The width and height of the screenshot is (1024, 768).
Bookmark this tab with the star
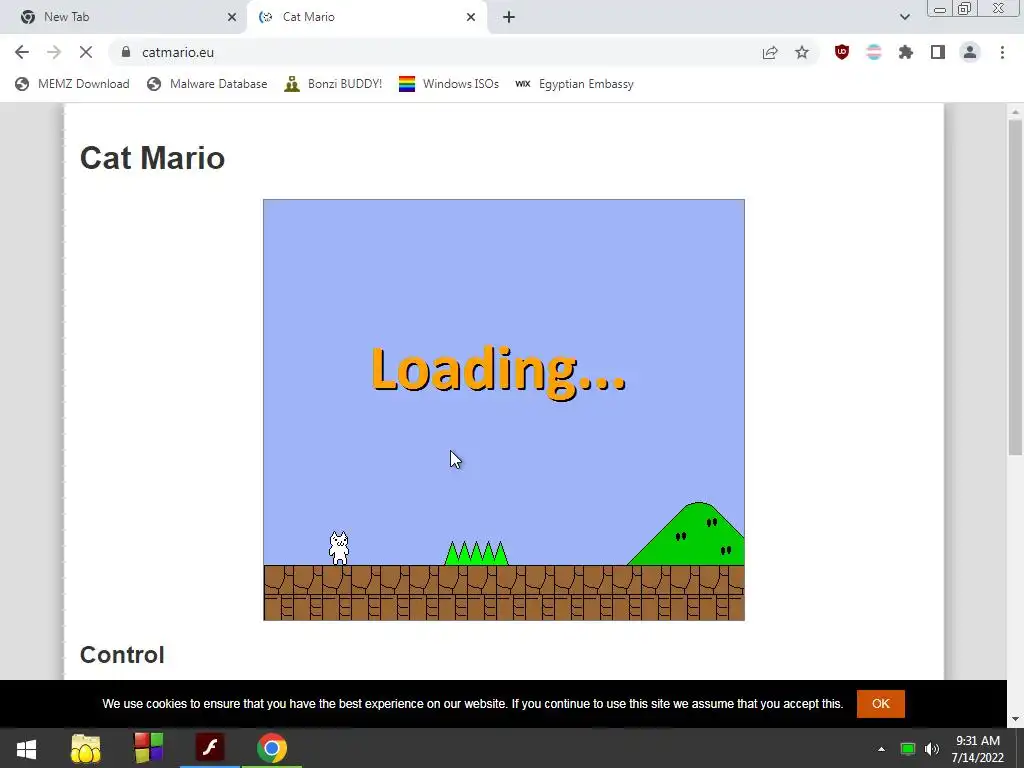[802, 52]
